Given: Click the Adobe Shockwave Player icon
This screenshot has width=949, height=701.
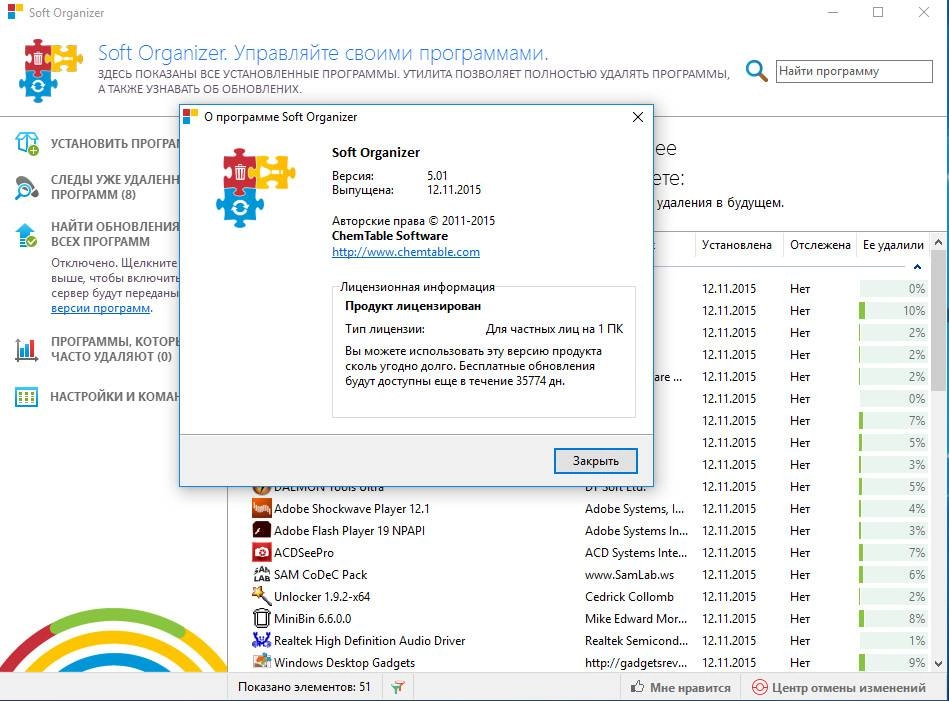Looking at the screenshot, I should tap(261, 508).
